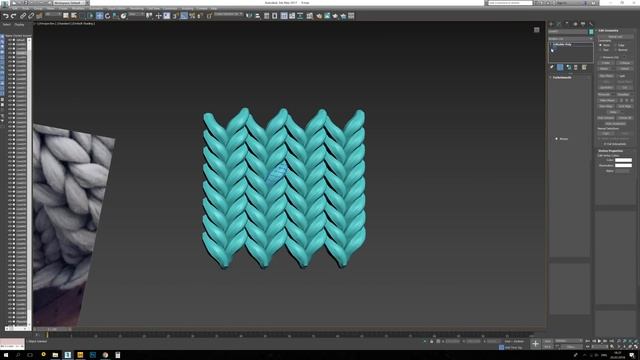Open the selection filter dropdown in toolbar
The image size is (640, 360).
(53, 15)
